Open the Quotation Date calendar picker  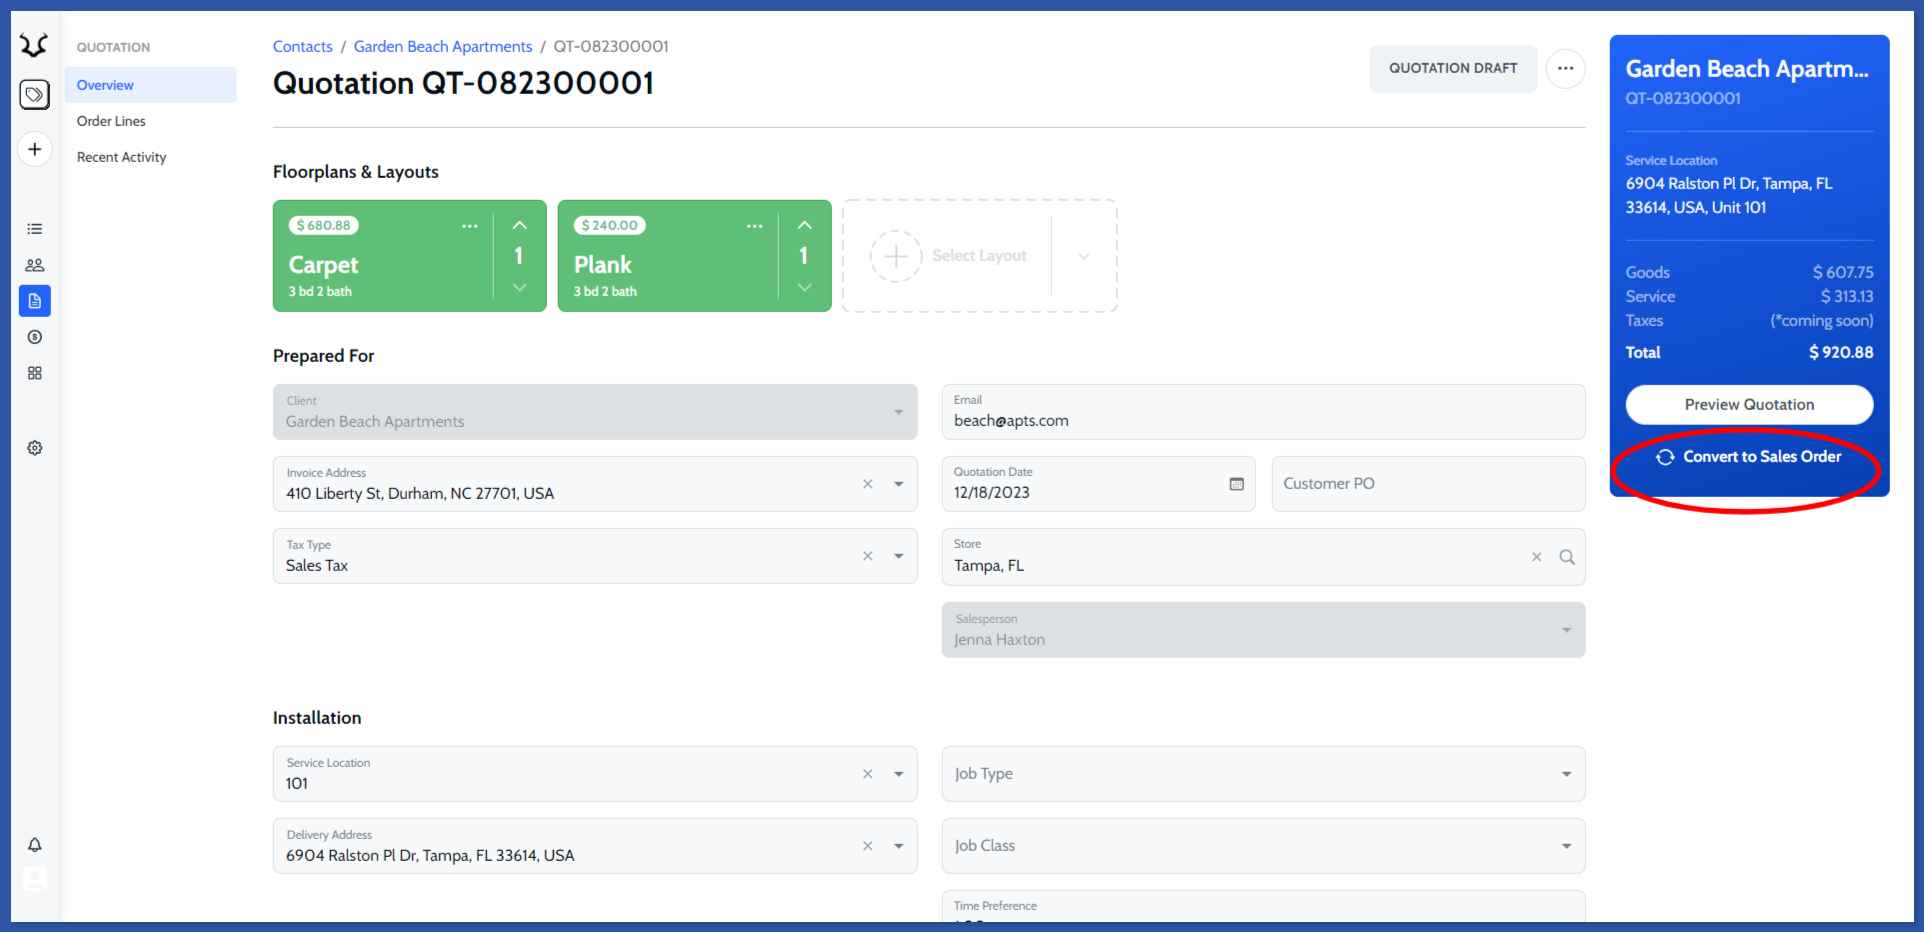pyautogui.click(x=1237, y=484)
